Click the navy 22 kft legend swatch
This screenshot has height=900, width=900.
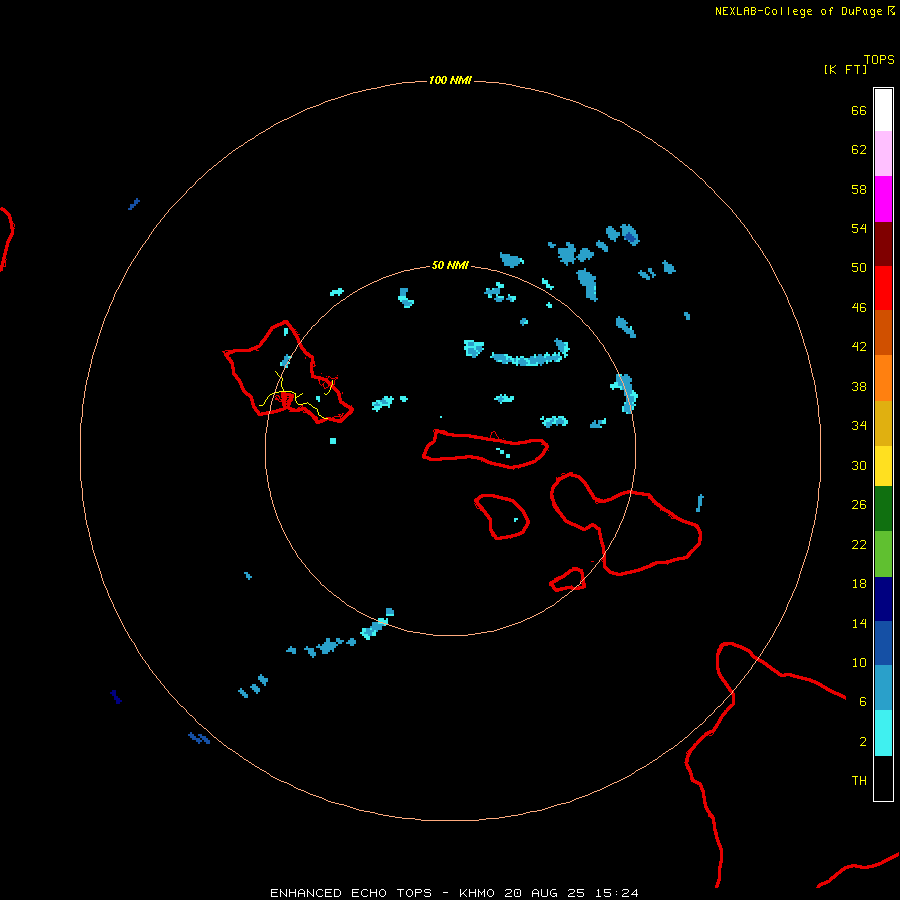click(x=883, y=599)
